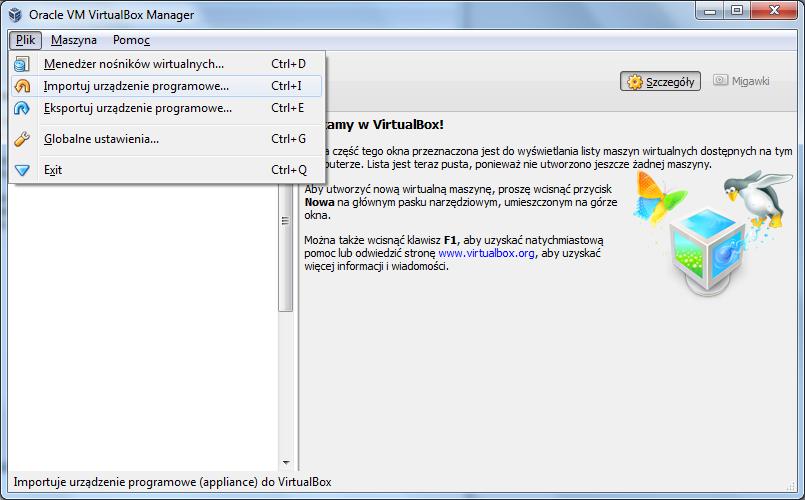This screenshot has height=500, width=805.
Task: Visit the www.virtualbox.org link
Action: 486,253
